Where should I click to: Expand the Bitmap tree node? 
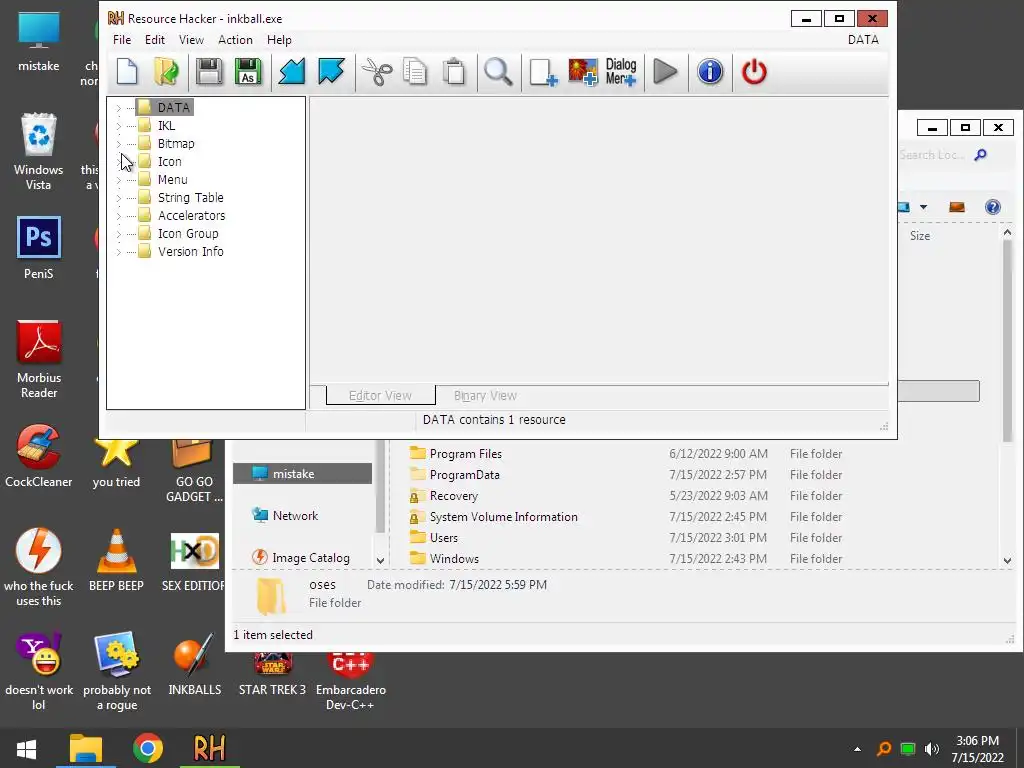(x=118, y=144)
